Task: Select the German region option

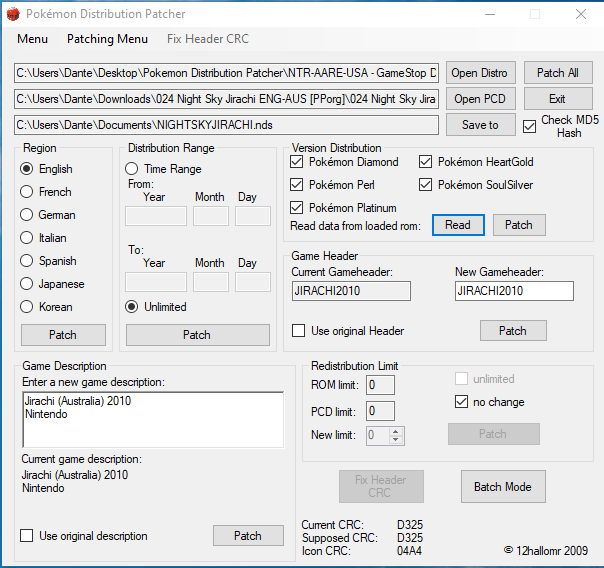Action: [27, 215]
